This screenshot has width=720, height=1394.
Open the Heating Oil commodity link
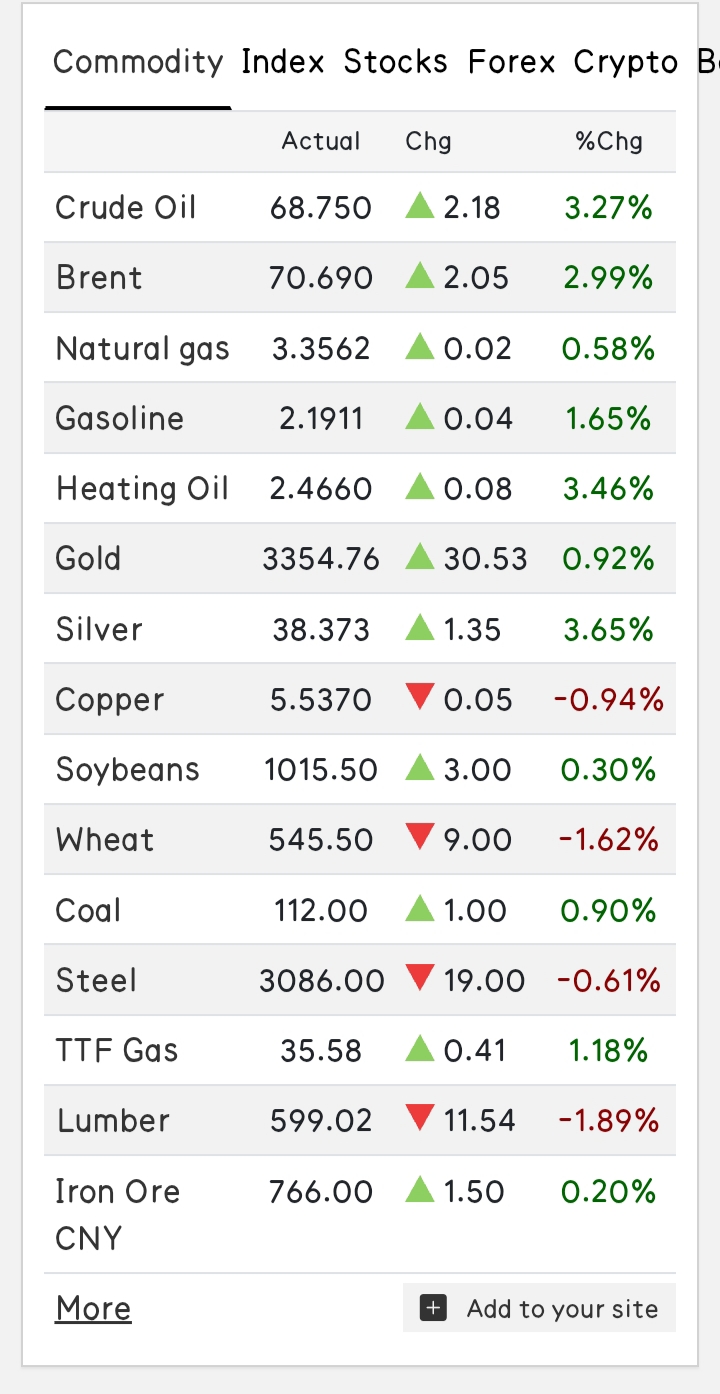click(x=142, y=488)
